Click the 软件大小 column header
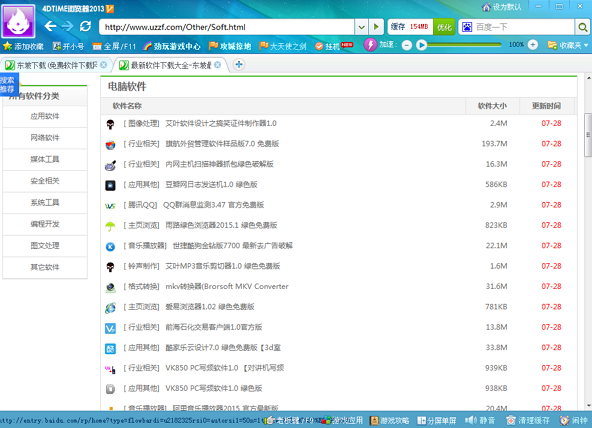The width and height of the screenshot is (592, 428). point(492,106)
